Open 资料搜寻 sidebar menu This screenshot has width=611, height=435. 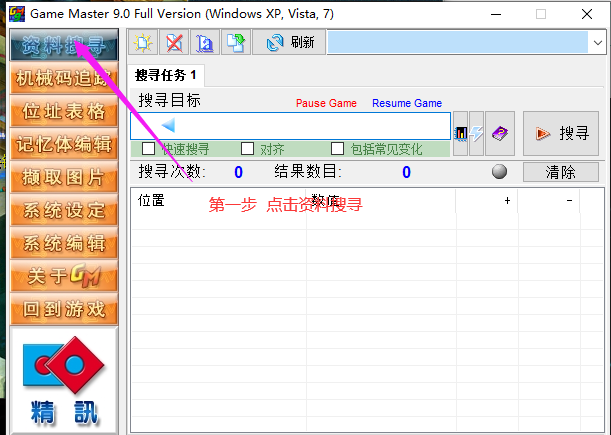[64, 44]
